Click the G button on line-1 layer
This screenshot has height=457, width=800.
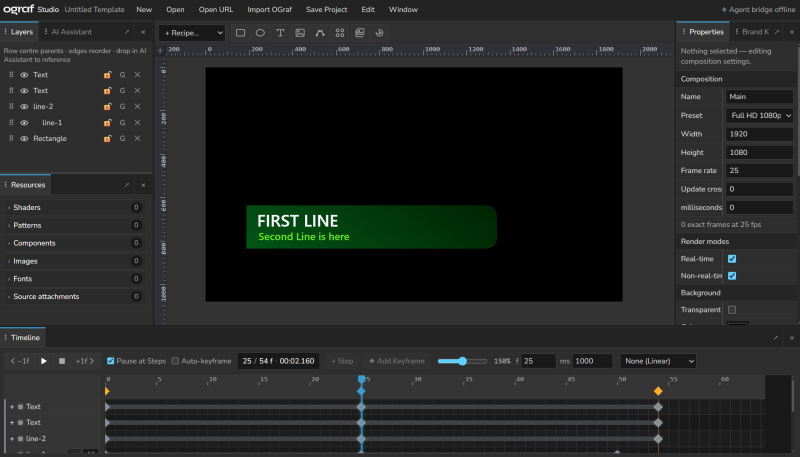[x=122, y=122]
